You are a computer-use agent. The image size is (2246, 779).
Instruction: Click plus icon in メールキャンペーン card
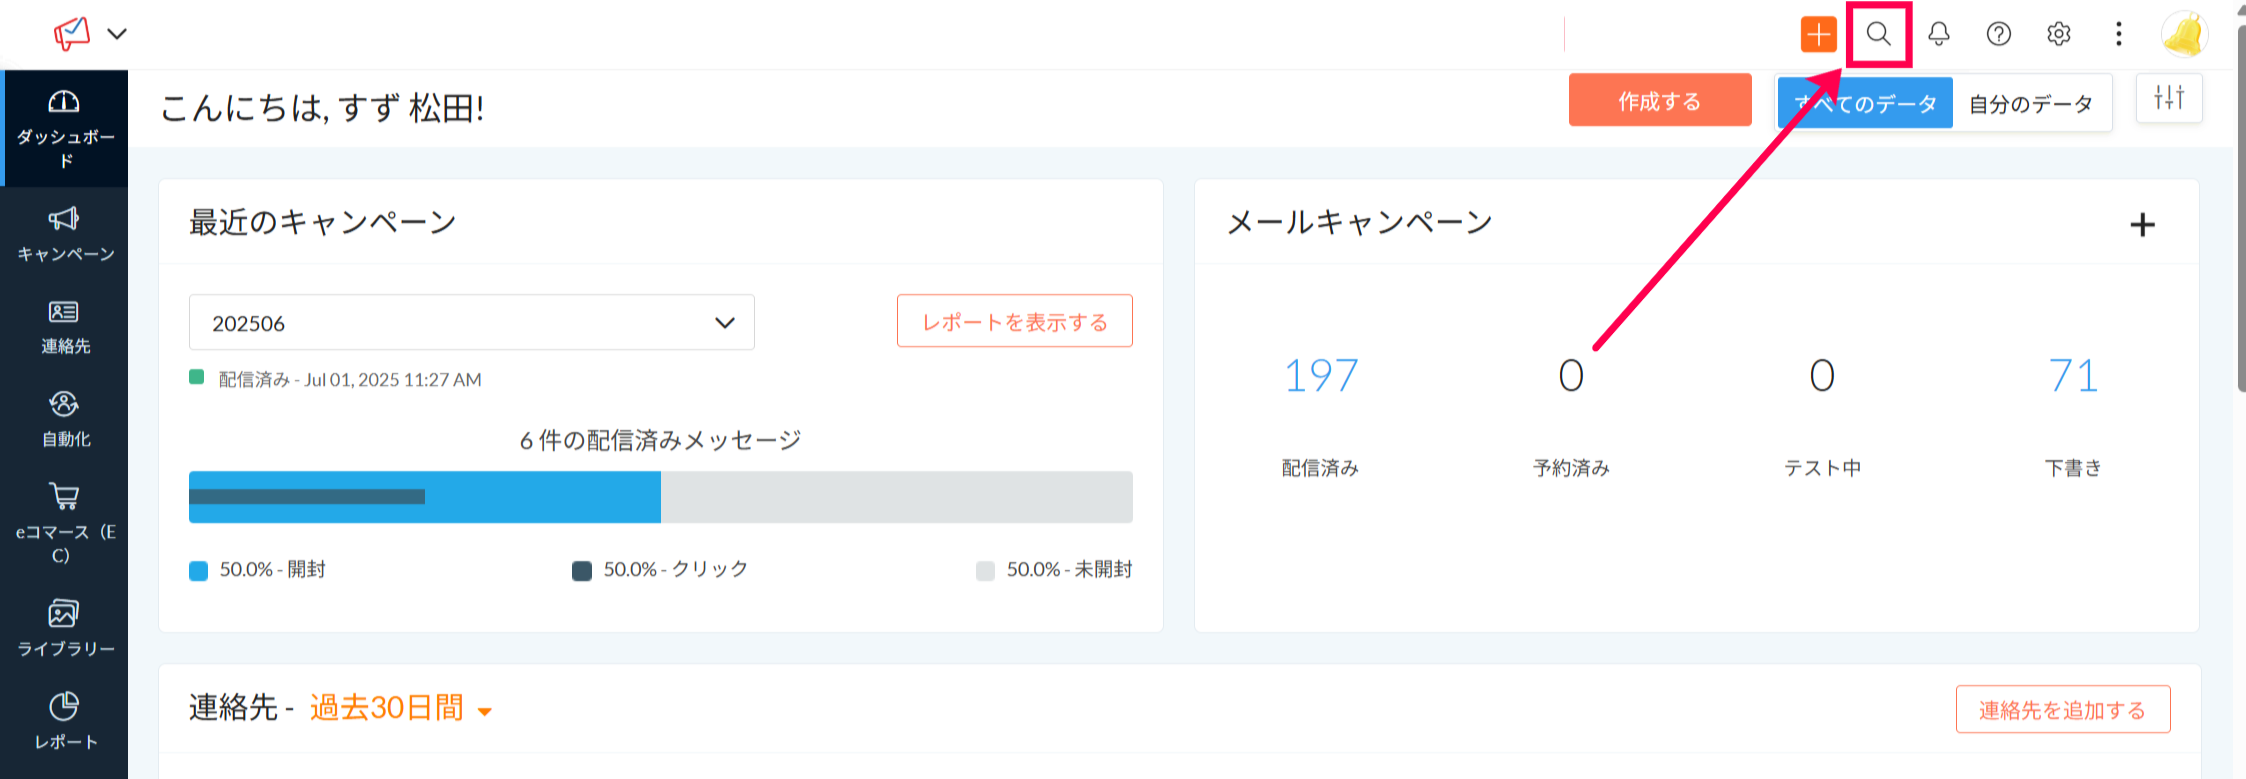click(2142, 225)
